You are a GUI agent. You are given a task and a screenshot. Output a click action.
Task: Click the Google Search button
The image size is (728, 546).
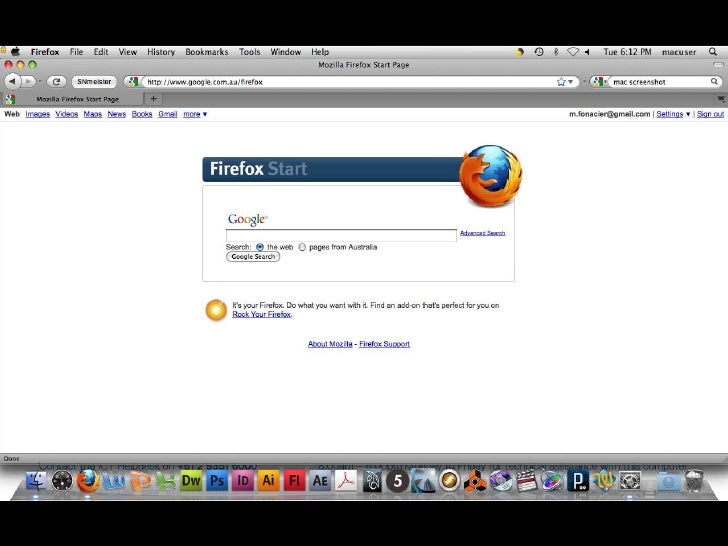click(253, 257)
